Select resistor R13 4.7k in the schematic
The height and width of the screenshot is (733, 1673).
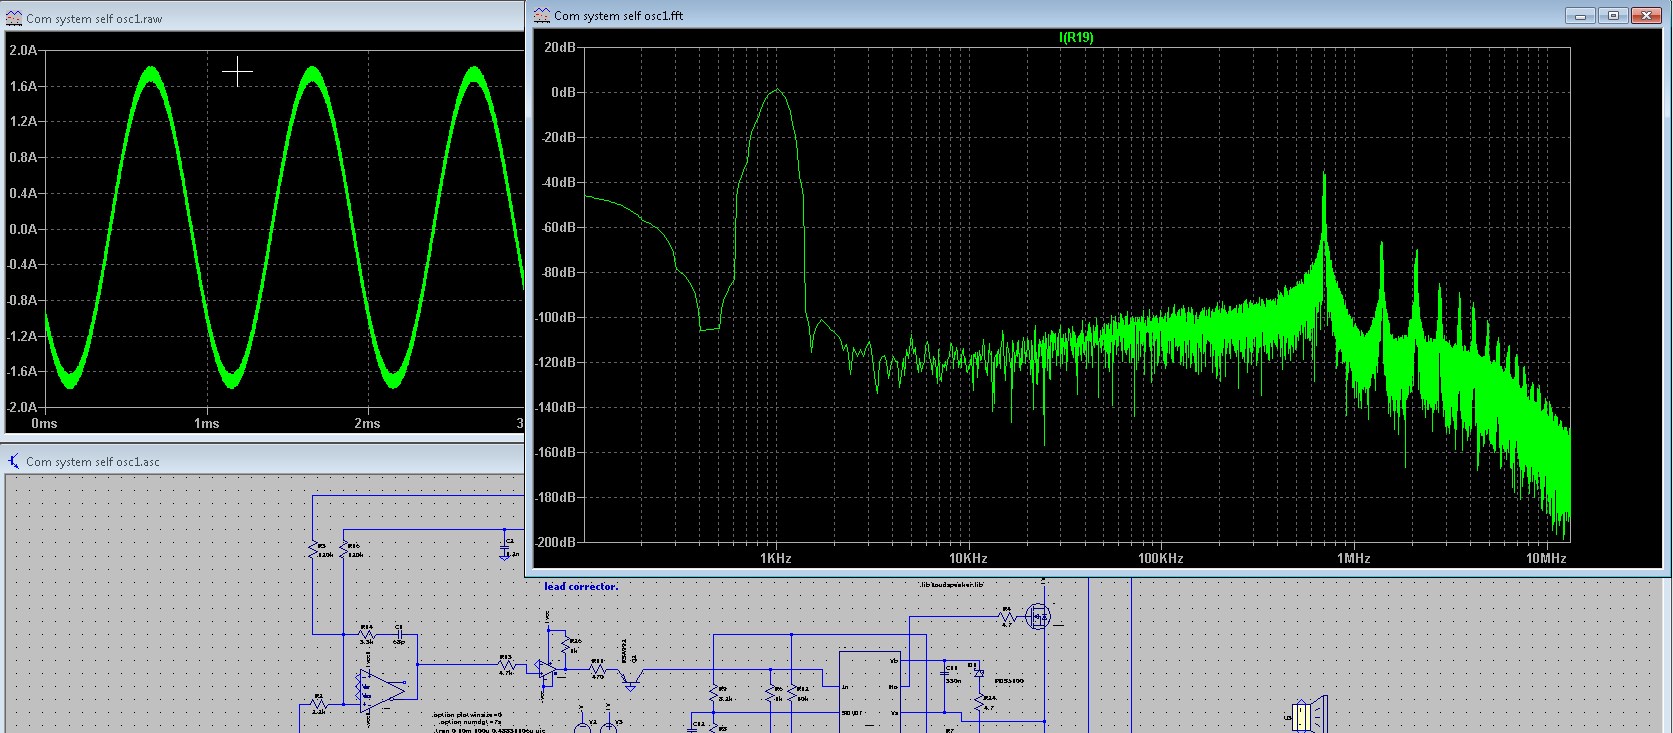pos(506,664)
